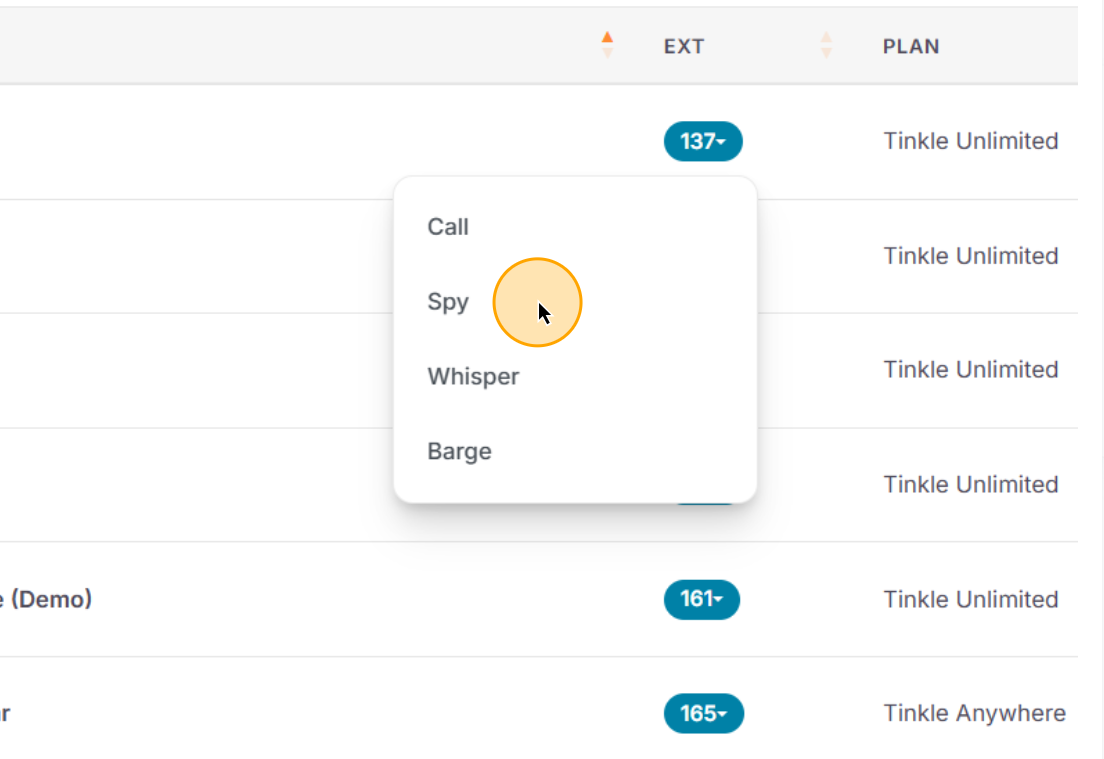Click Tinkle Unlimited in the second row

(x=971, y=256)
